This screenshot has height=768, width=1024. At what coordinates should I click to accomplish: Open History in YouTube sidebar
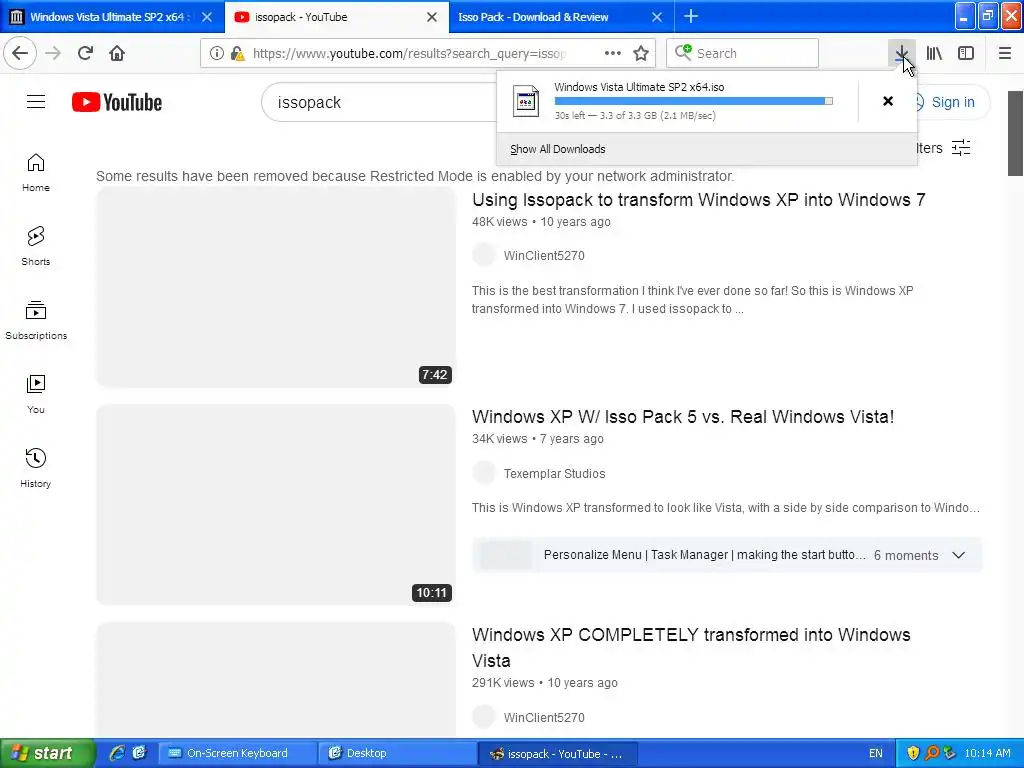click(36, 468)
